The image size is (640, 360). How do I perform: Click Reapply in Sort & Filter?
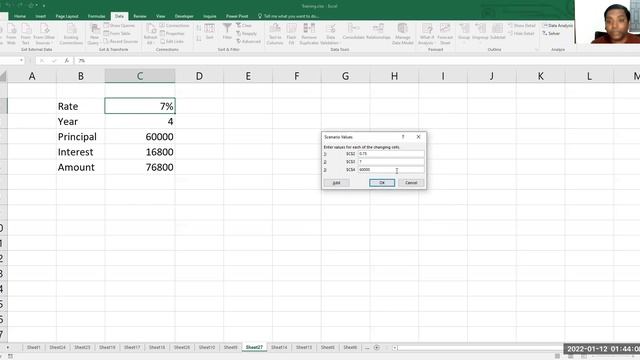[246, 33]
